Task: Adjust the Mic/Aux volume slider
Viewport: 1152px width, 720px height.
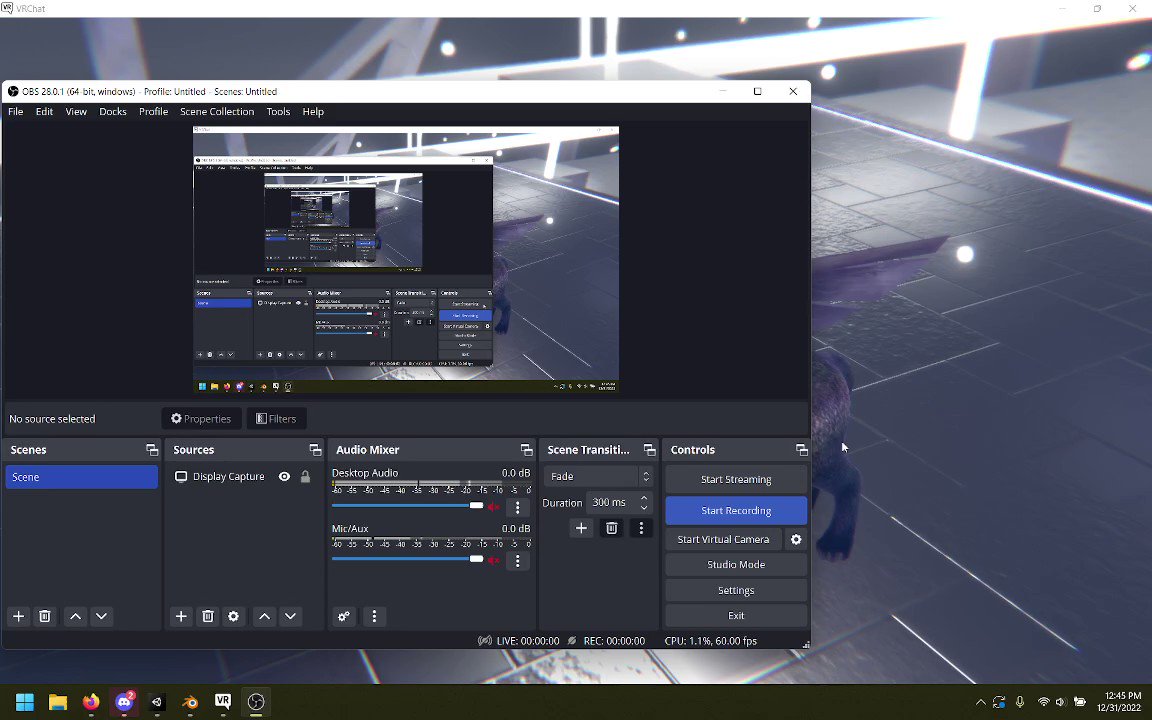Action: tap(407, 559)
